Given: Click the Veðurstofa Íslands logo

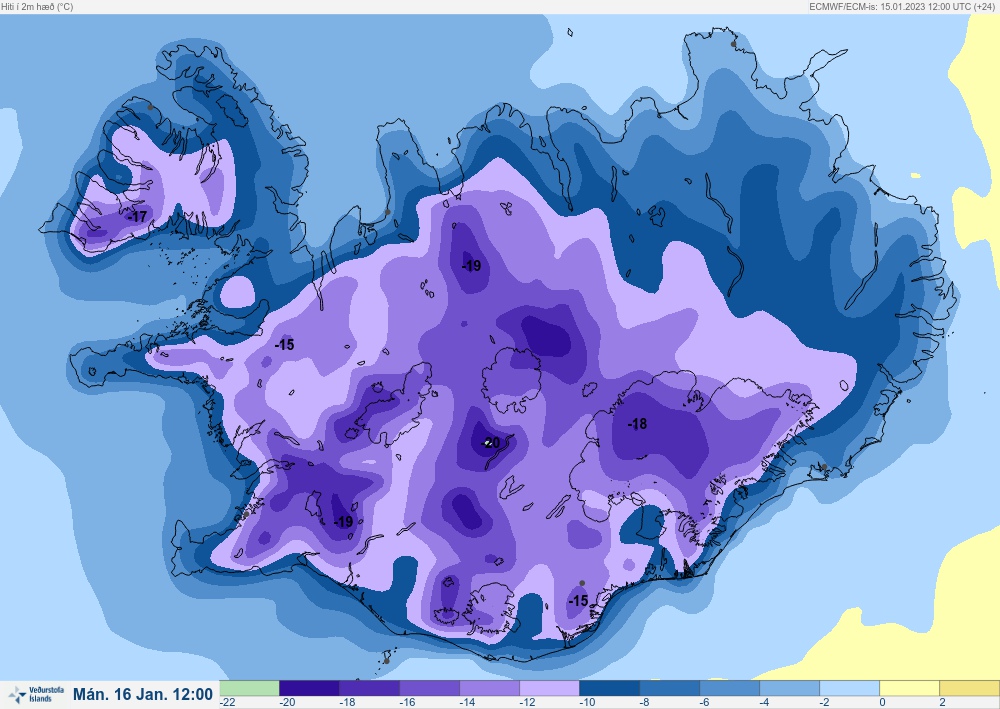Looking at the screenshot, I should click(x=36, y=694).
